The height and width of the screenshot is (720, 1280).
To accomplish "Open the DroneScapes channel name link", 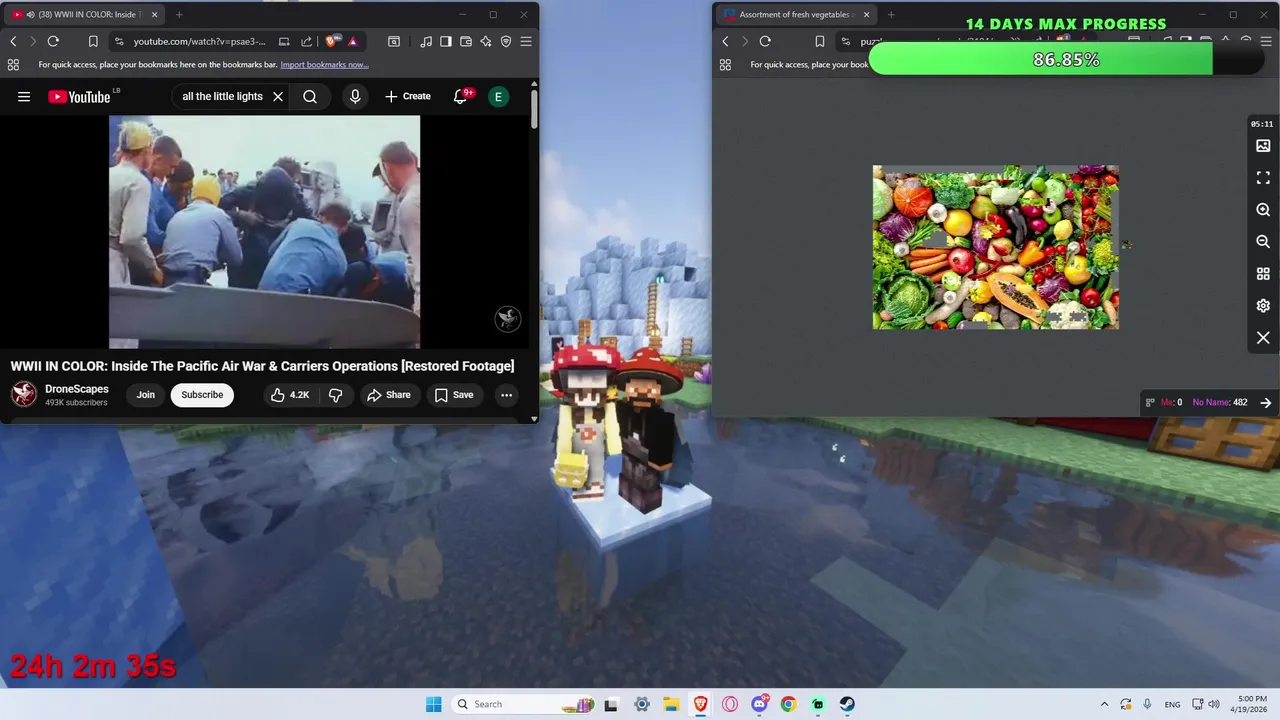I will click(x=77, y=389).
